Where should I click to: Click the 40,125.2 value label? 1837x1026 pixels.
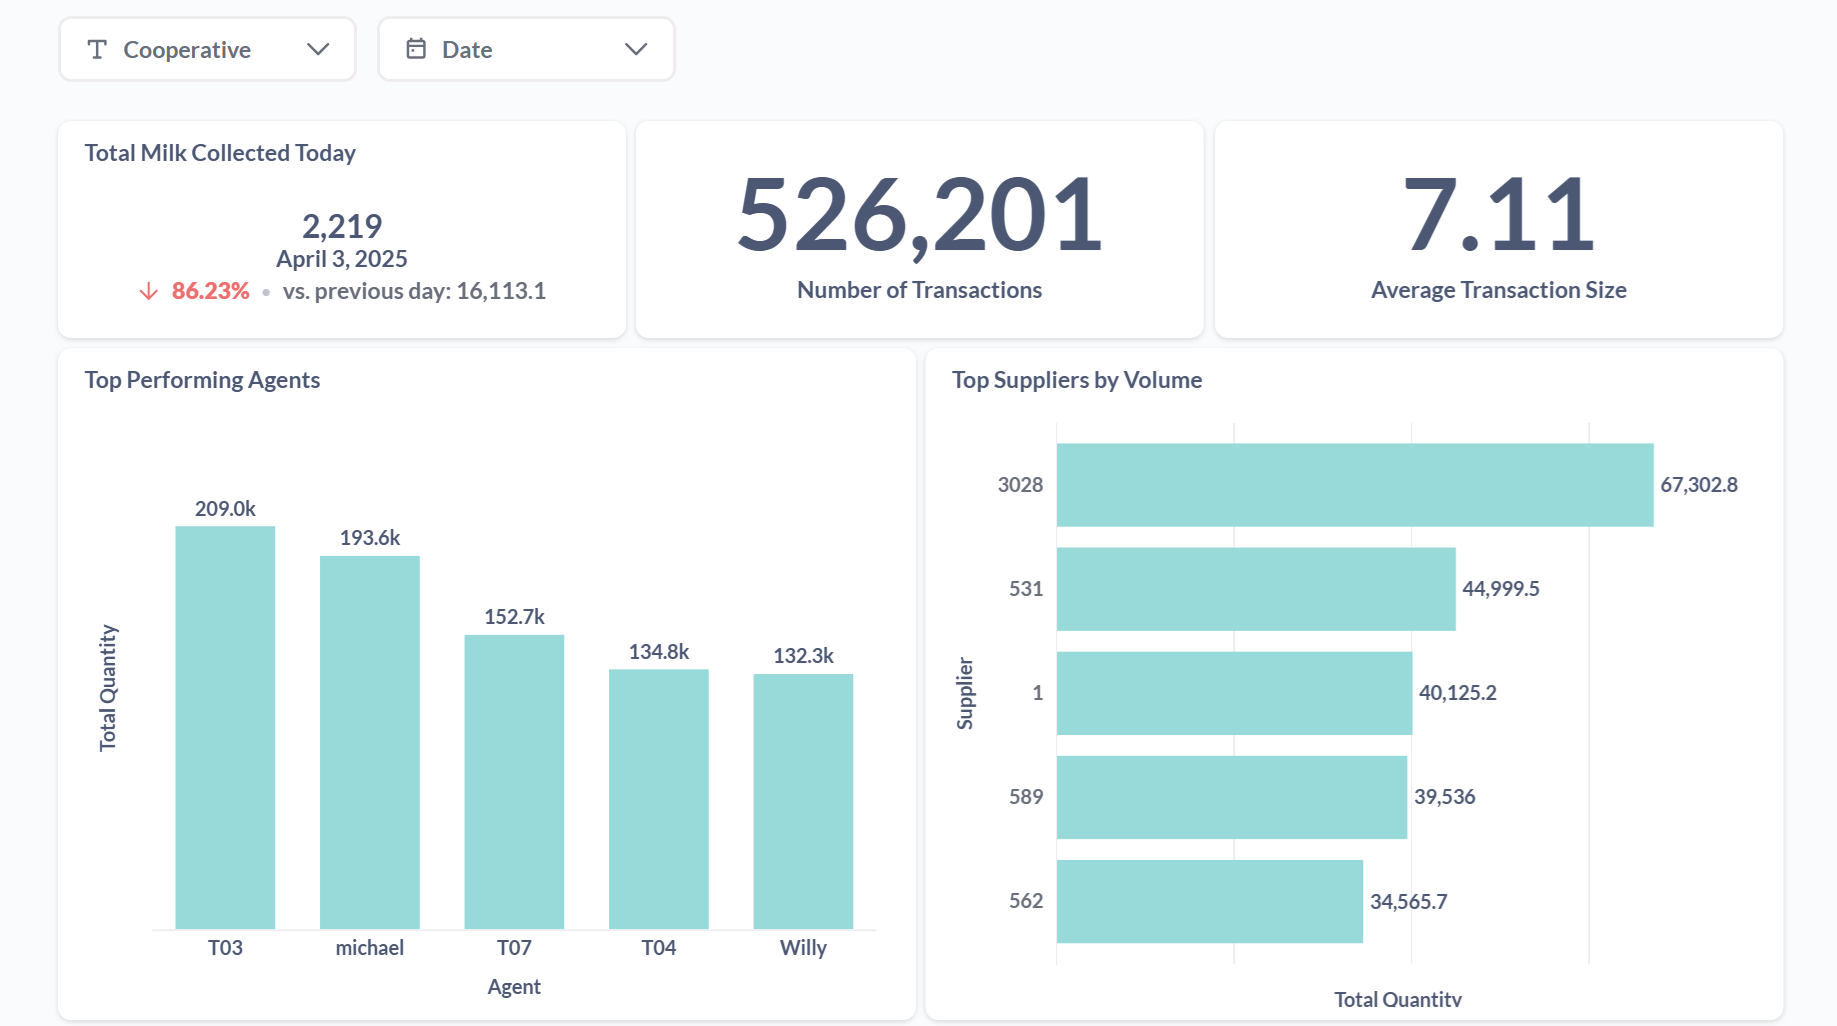click(1458, 693)
